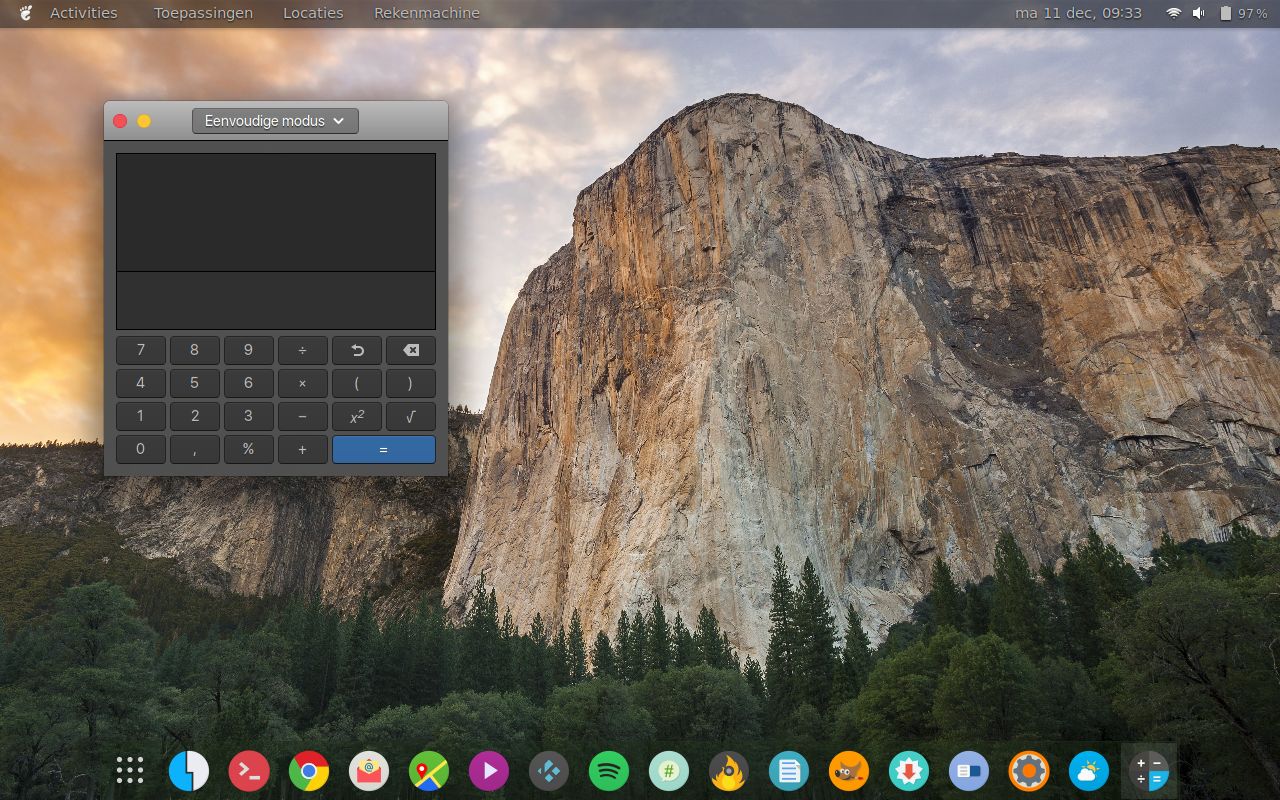Viewport: 1280px width, 800px height.
Task: Launch Spotify from the dock
Action: 608,770
